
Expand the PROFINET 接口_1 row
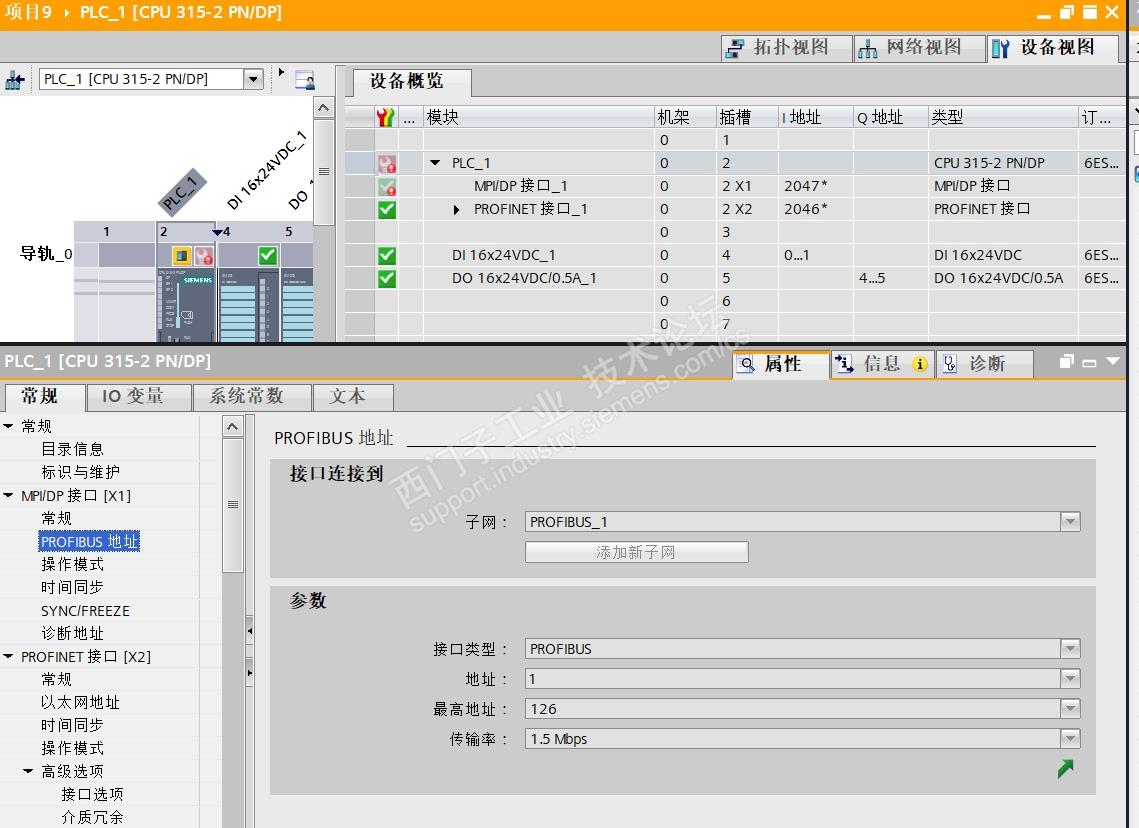click(x=456, y=210)
